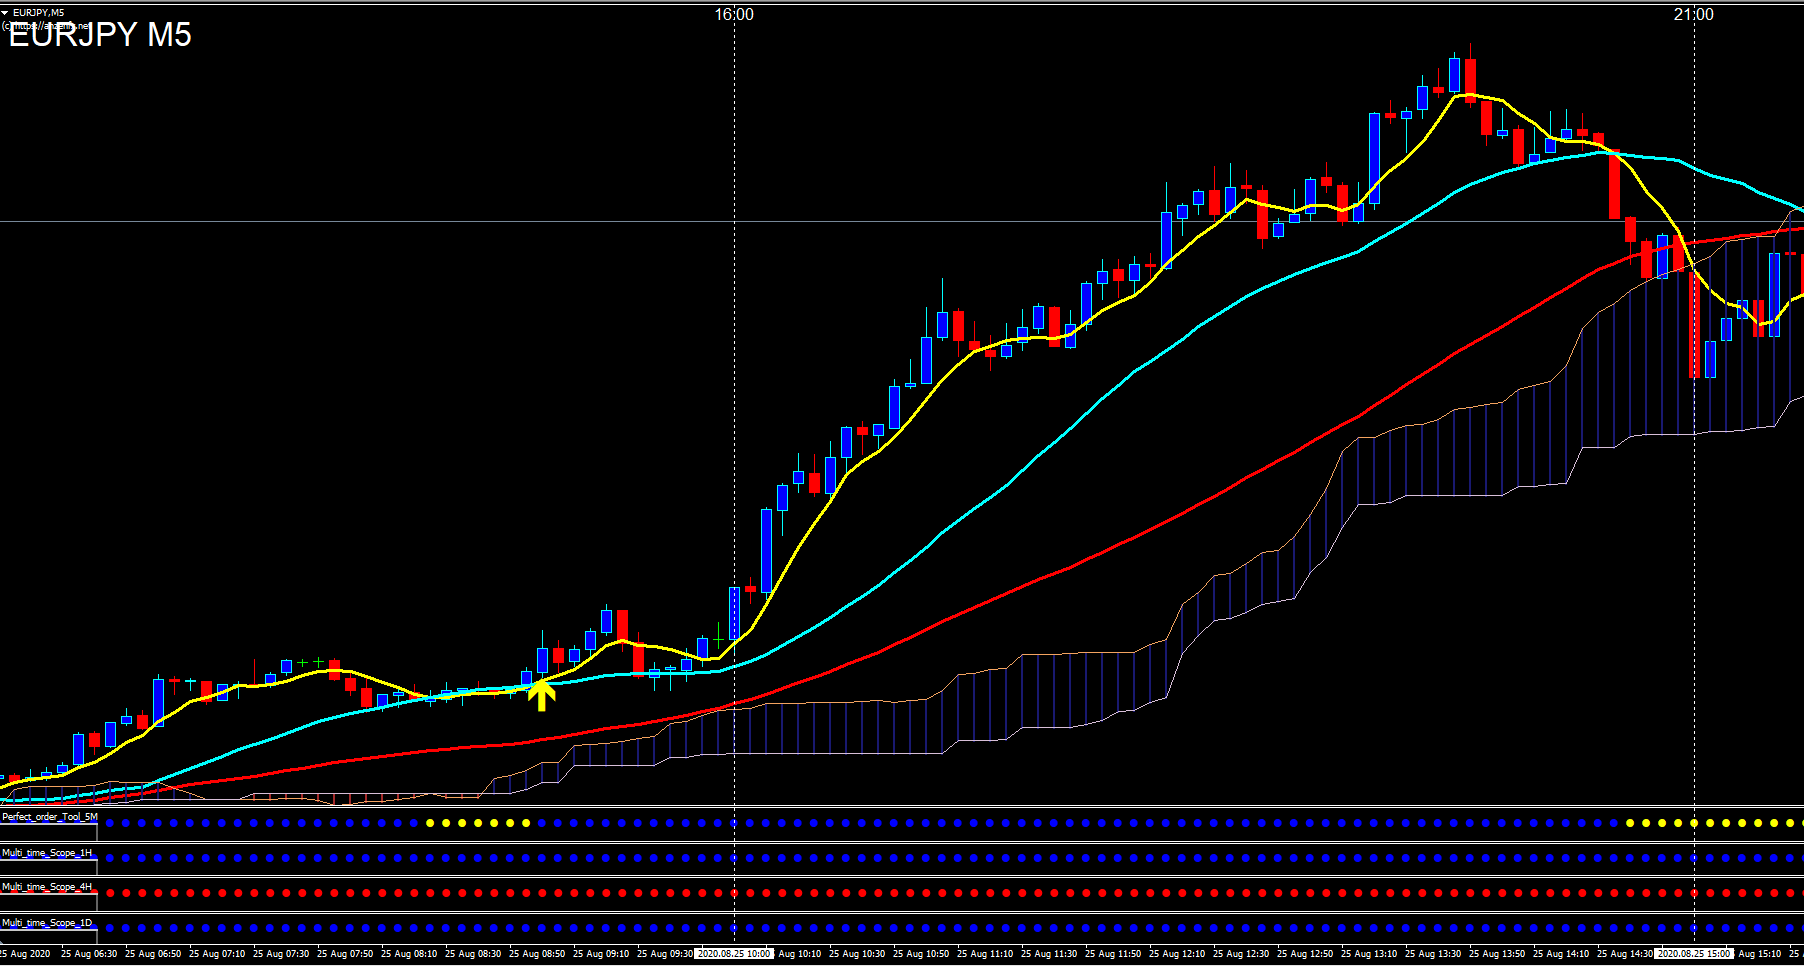1804x967 pixels.
Task: Open the chart menu triangle beside EURJPY,M5
Action: (x=5, y=13)
